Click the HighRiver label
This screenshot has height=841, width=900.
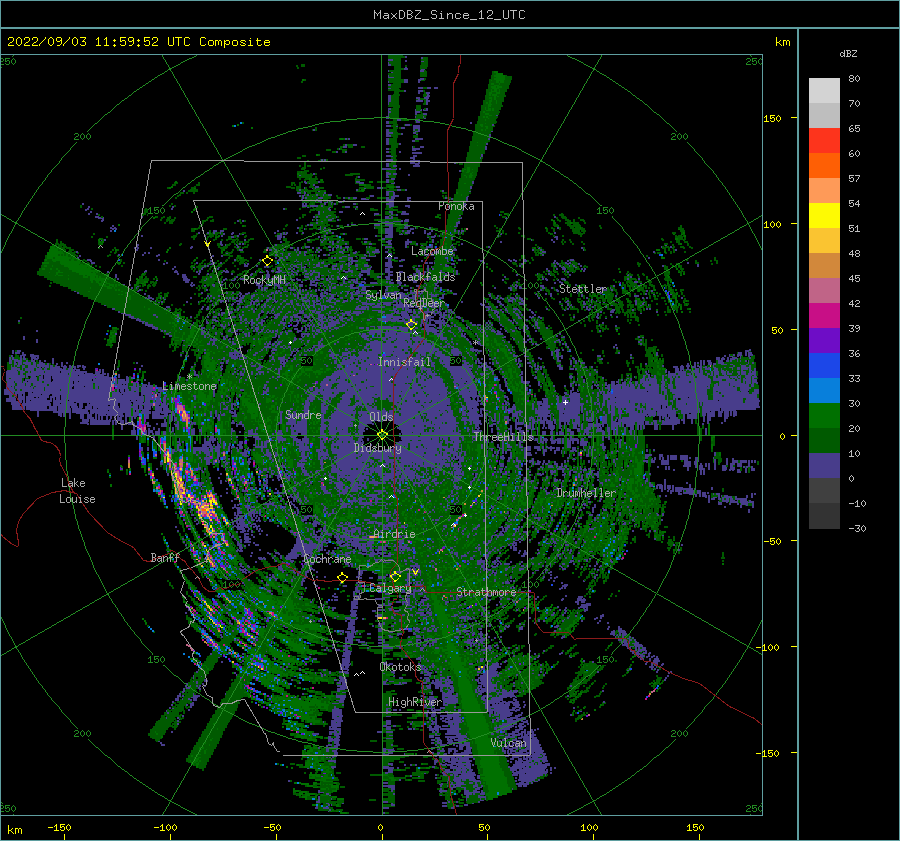click(415, 702)
